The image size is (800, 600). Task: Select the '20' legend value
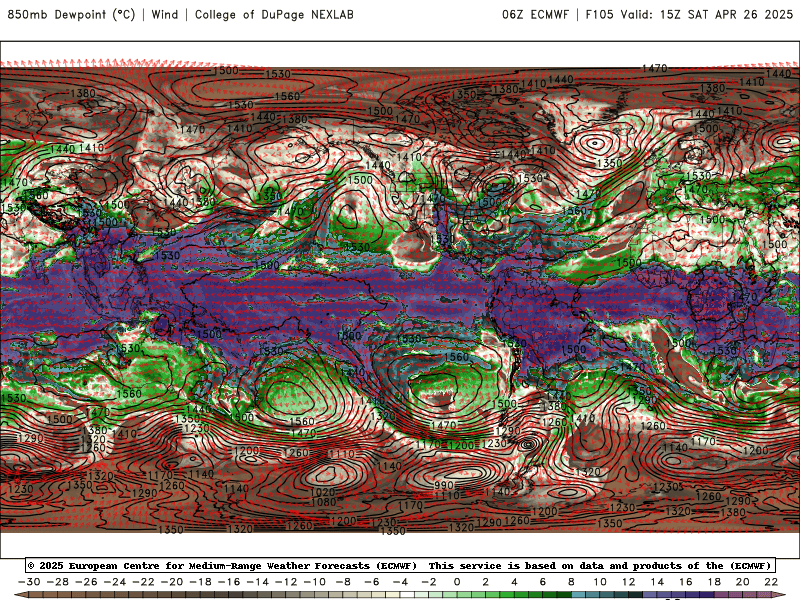(743, 582)
